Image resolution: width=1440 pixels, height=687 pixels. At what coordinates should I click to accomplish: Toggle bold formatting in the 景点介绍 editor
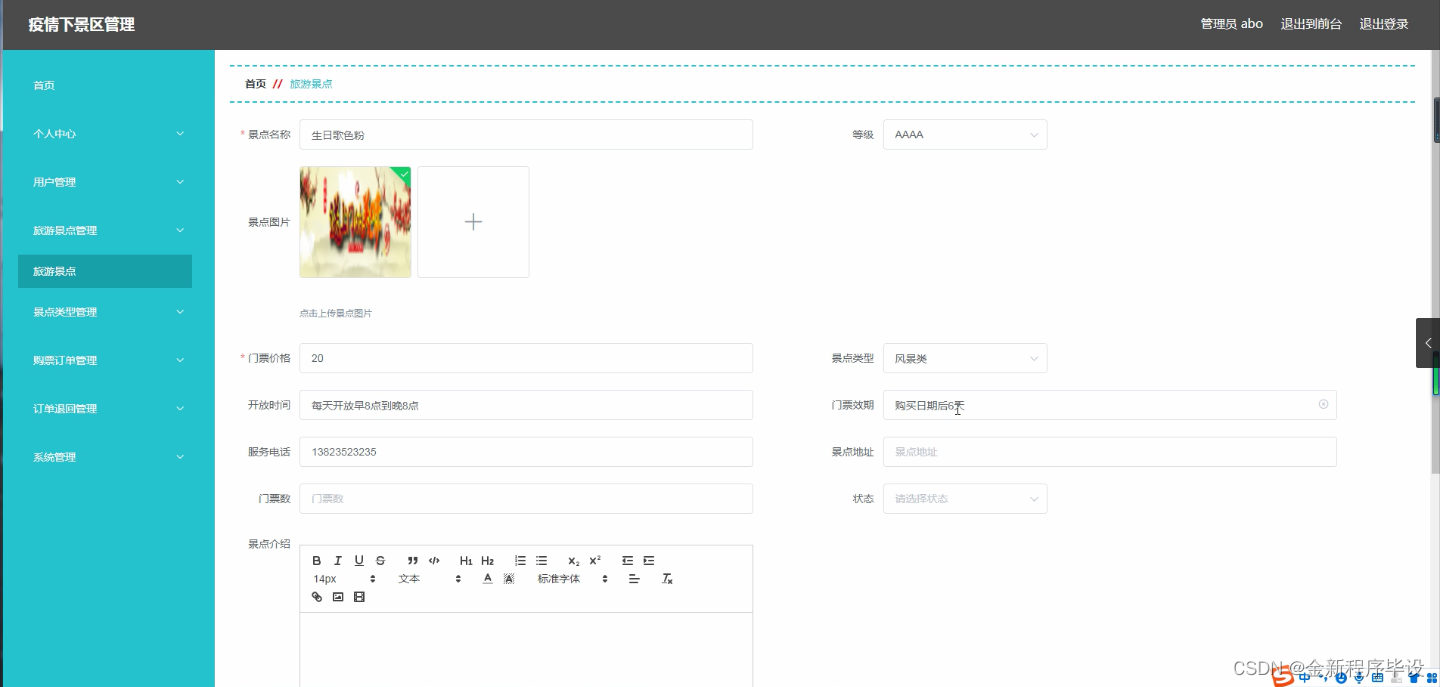point(317,560)
